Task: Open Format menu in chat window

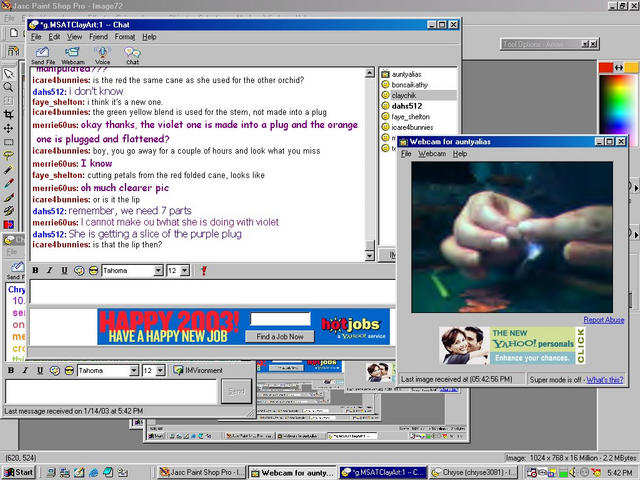Action: coord(124,37)
